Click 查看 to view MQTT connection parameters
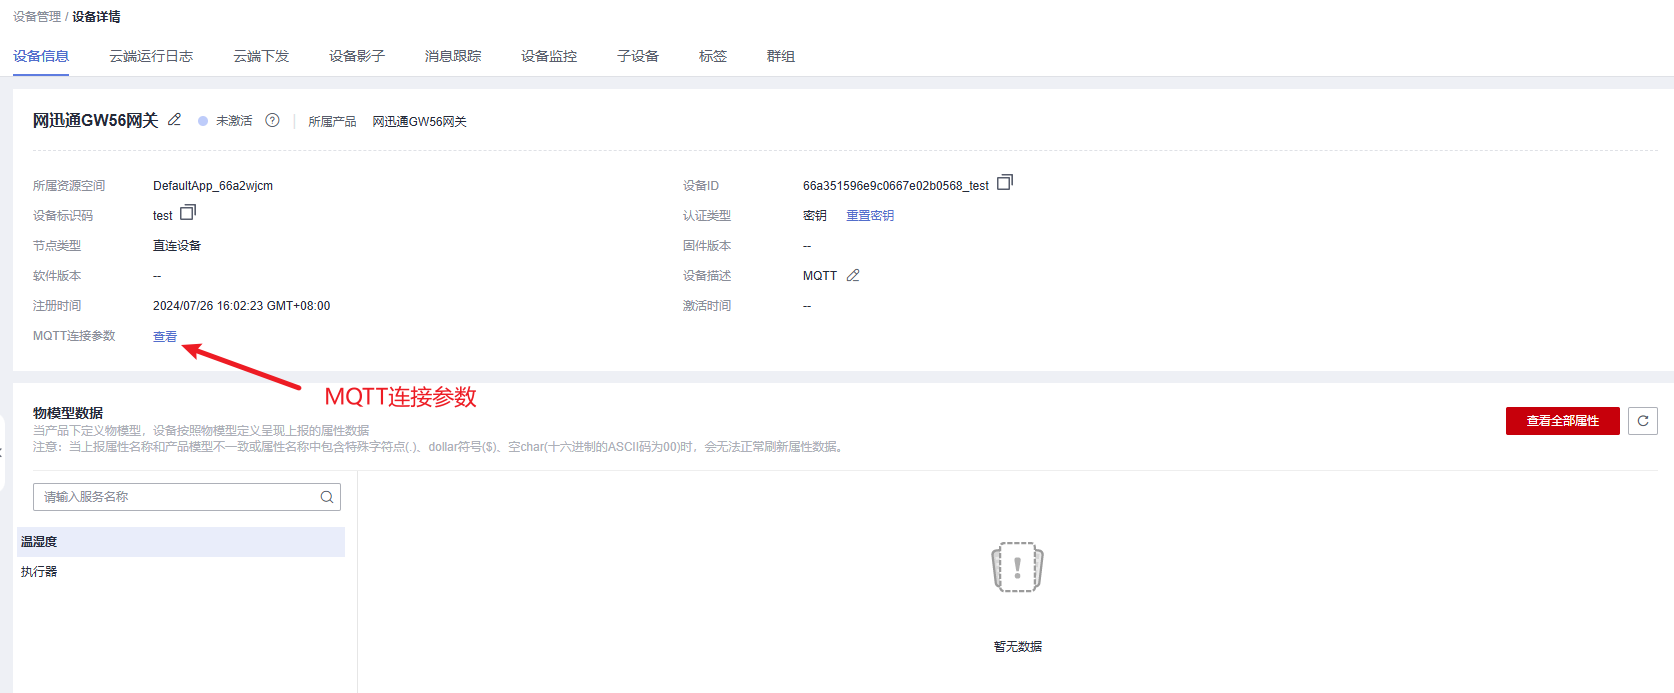 point(165,337)
